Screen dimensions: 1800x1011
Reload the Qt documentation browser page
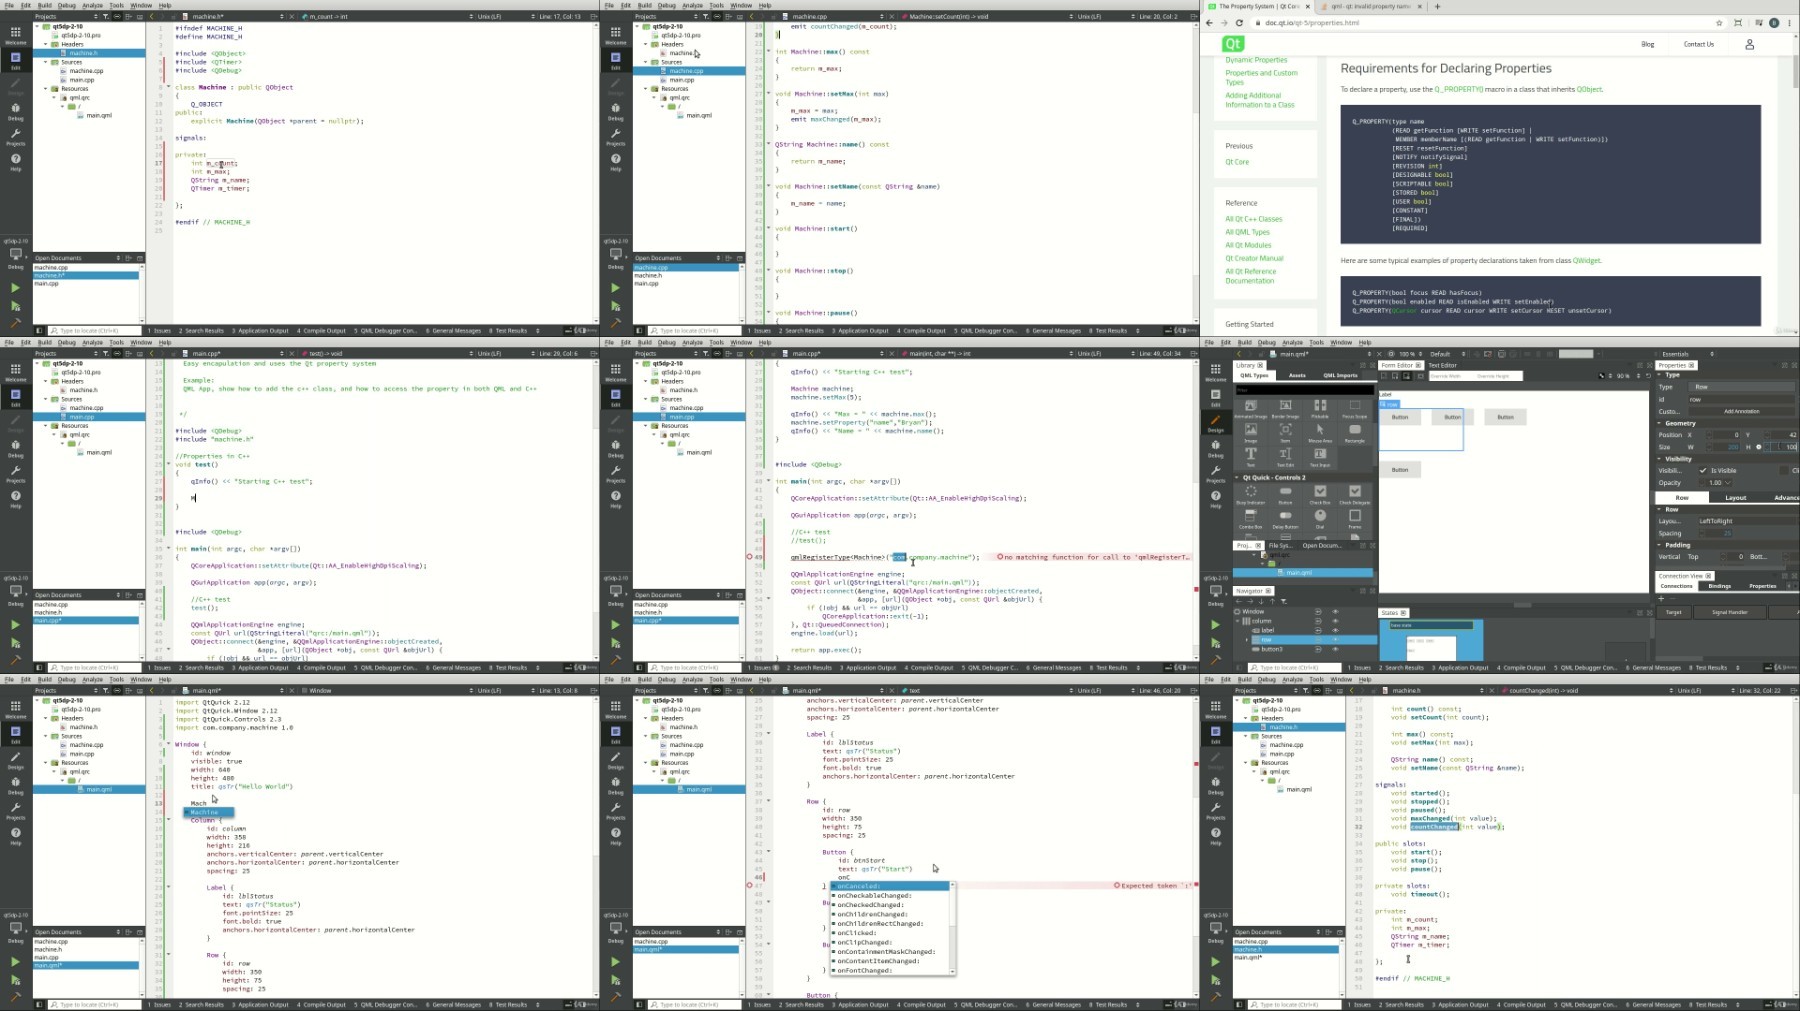1239,23
